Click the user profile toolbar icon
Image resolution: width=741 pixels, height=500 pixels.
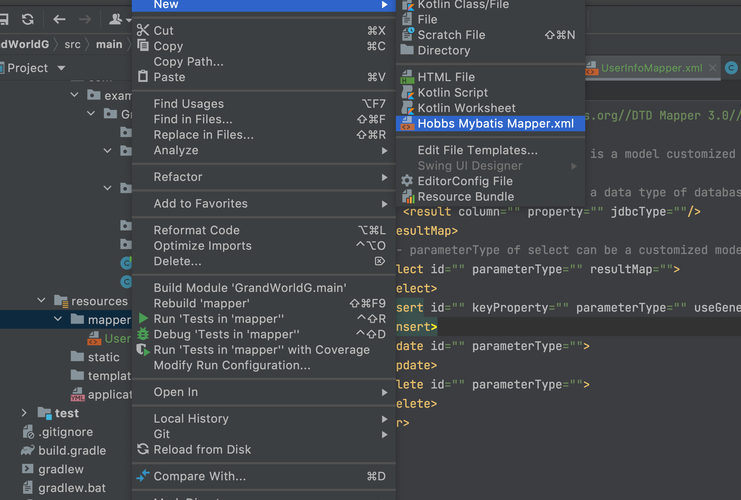(x=115, y=19)
